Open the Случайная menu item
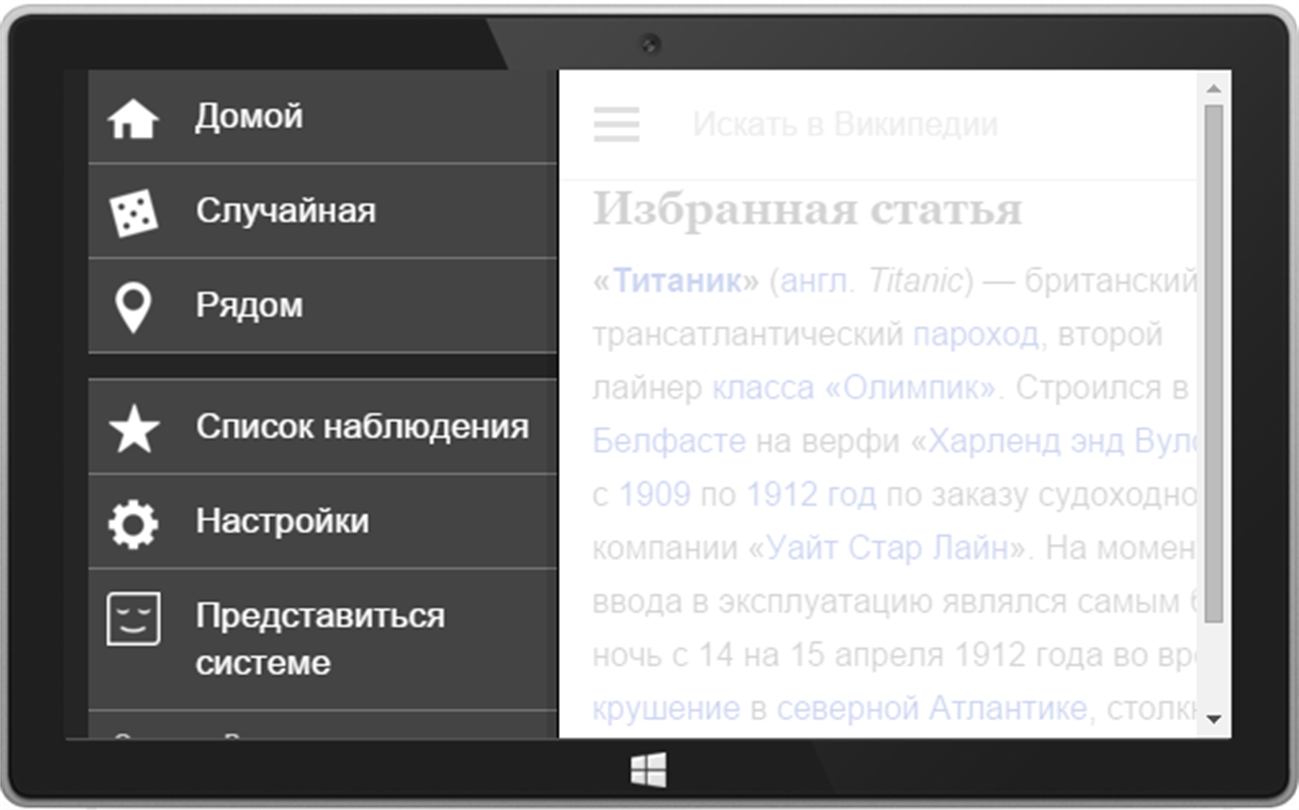The image size is (1299, 810). pyautogui.click(x=322, y=211)
